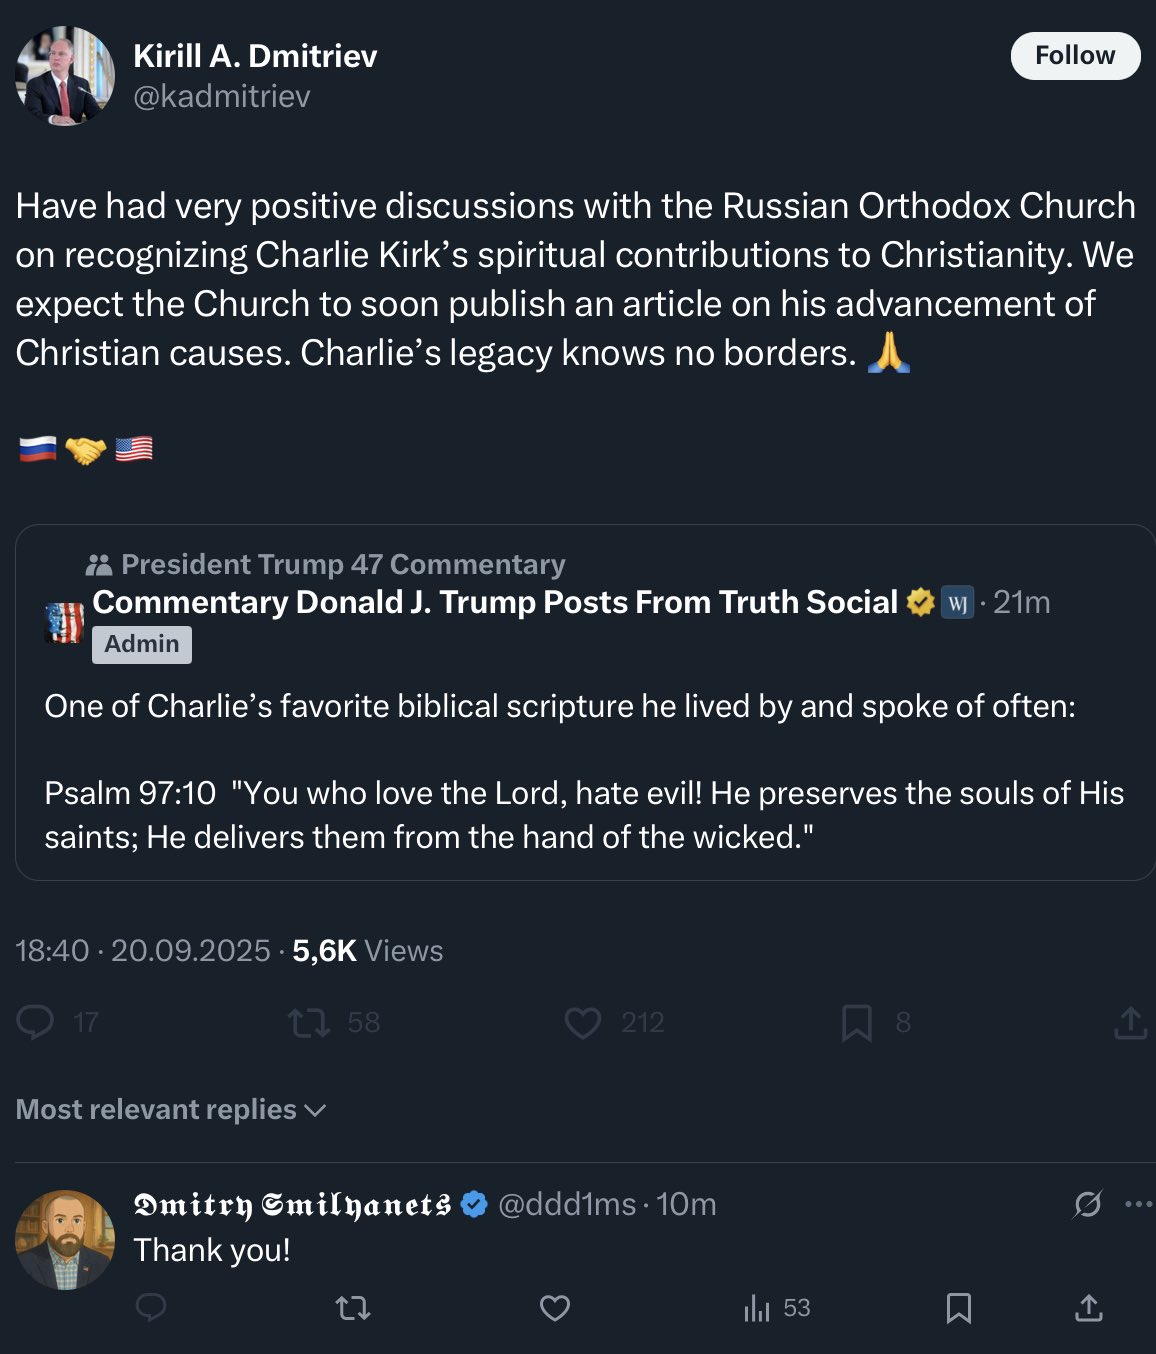Like the Thank you reply
Screen dimensions: 1156x1354
555,1307
